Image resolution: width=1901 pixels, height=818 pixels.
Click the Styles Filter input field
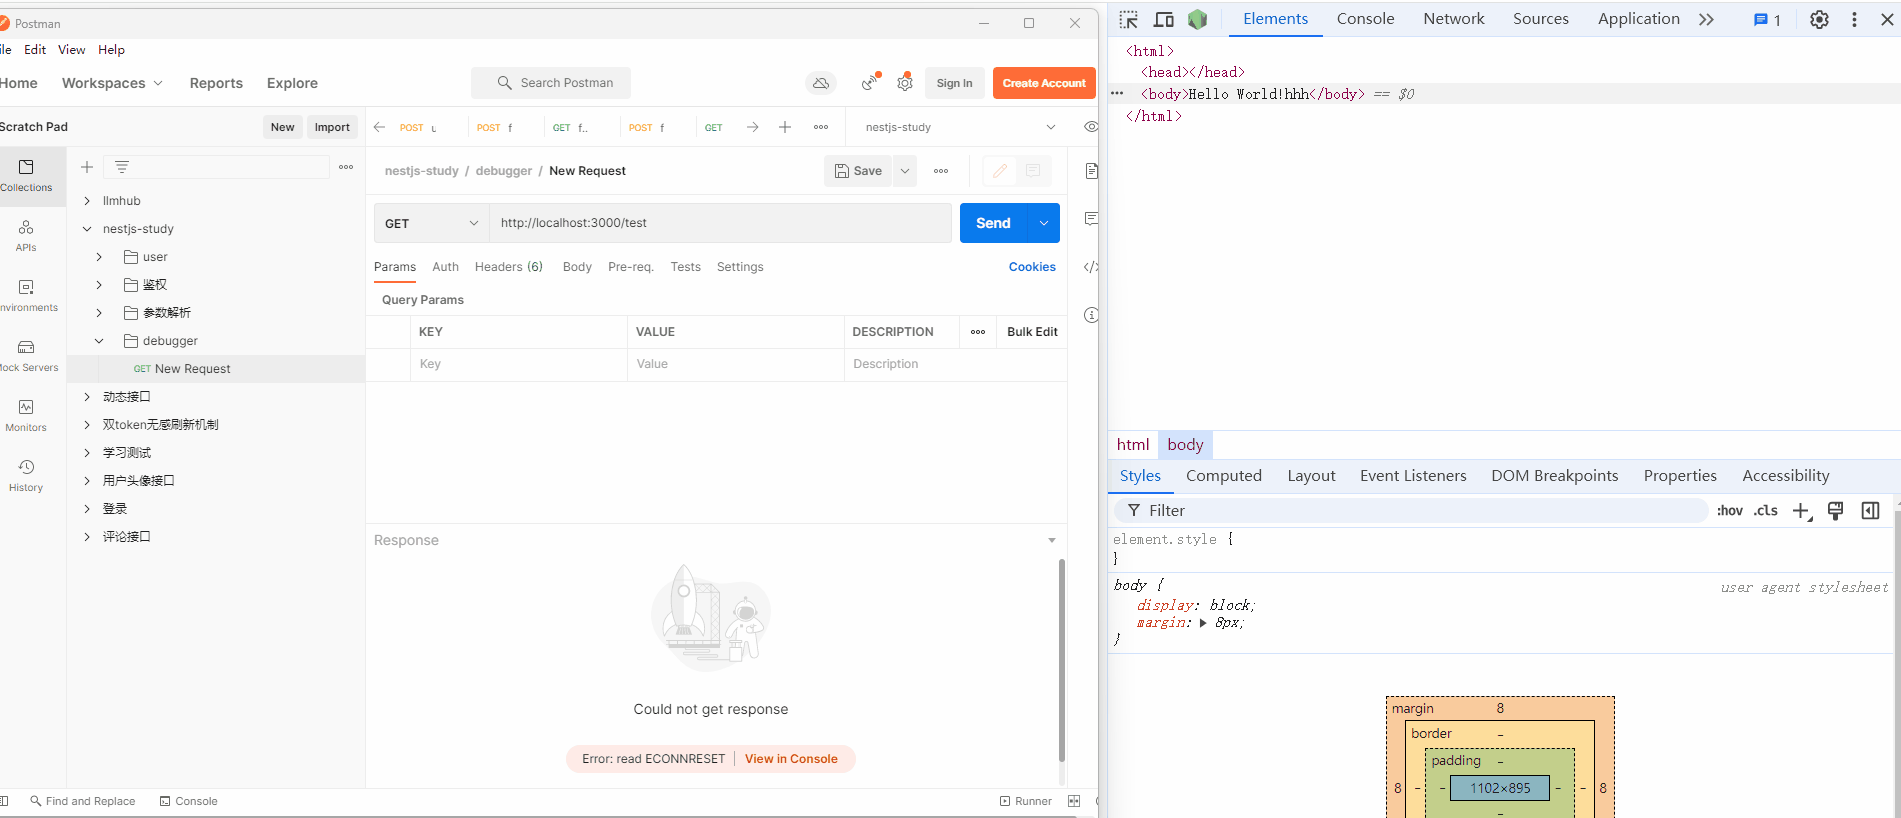[1410, 511]
